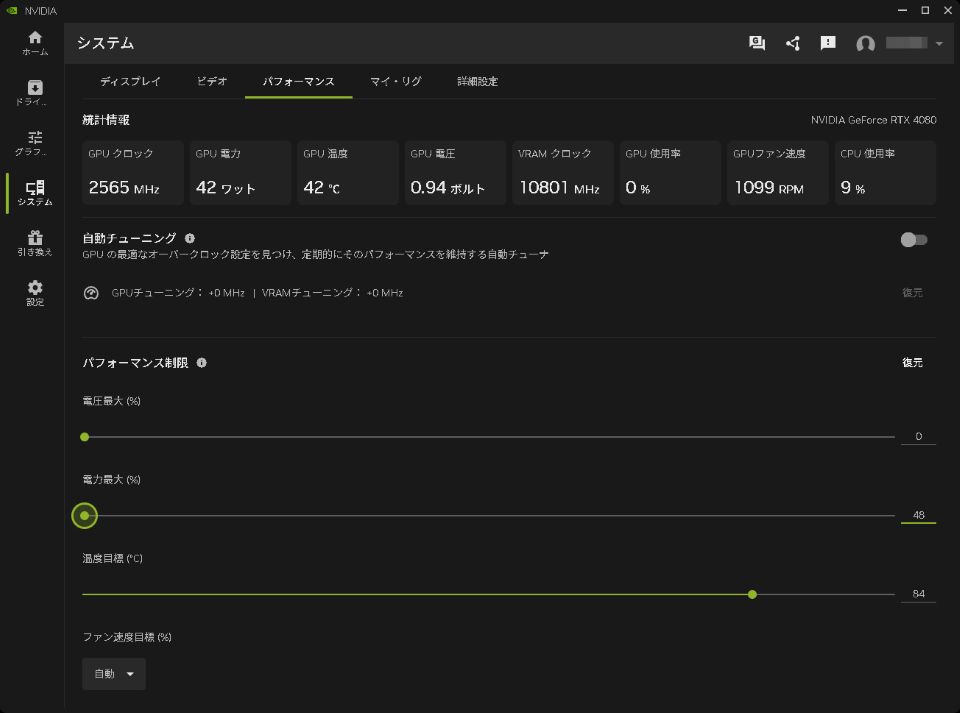Click the NVIDIA GeForce RTX 4080 label
Viewport: 960px width, 713px height.
point(874,120)
